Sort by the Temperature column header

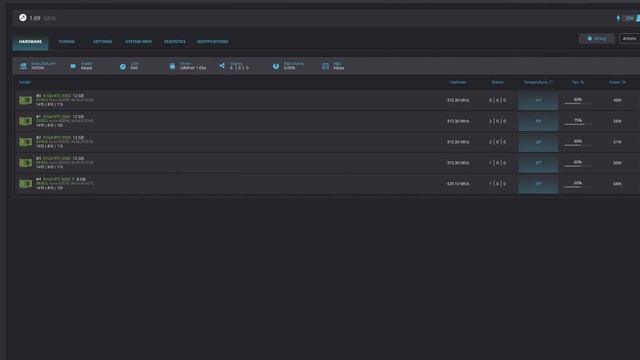click(538, 82)
